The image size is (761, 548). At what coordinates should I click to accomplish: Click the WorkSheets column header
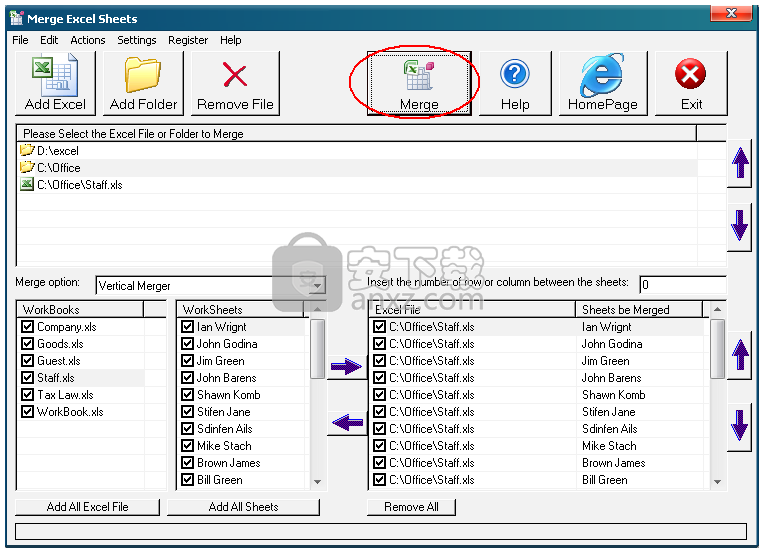point(240,309)
